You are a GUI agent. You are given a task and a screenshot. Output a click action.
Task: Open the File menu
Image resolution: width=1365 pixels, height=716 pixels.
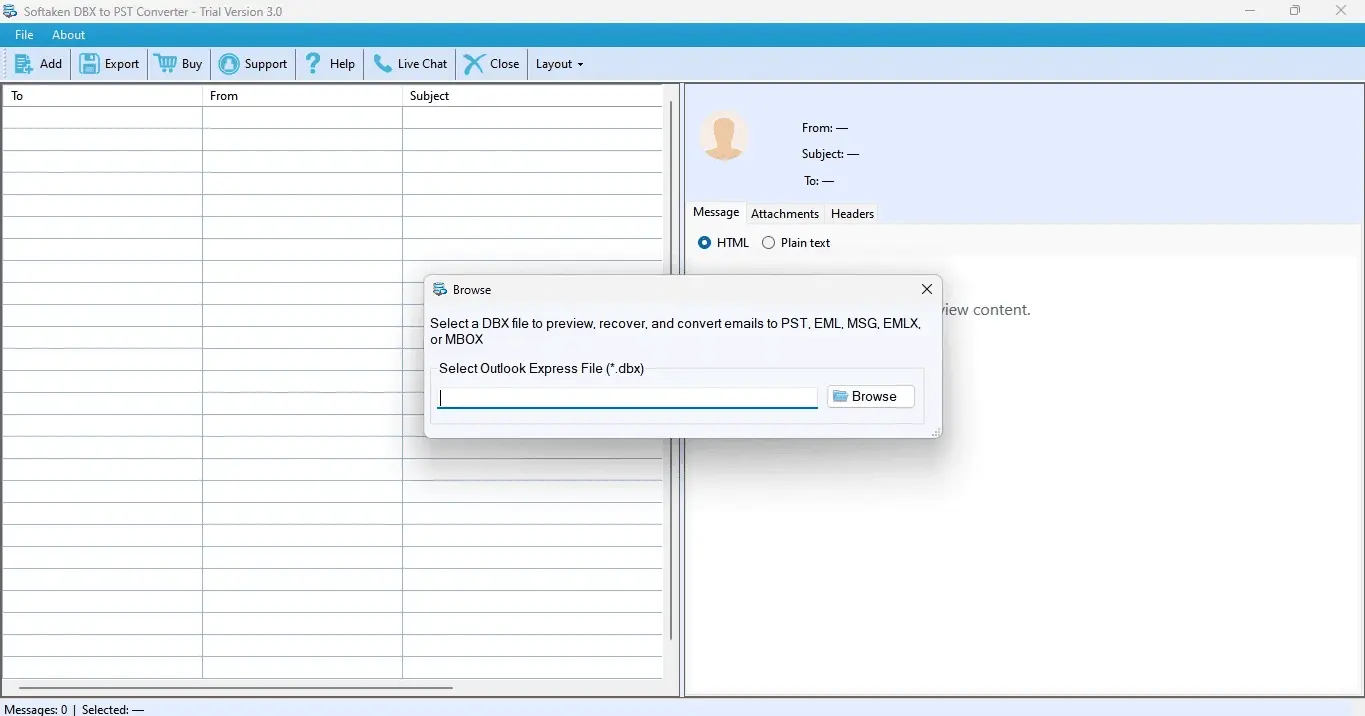point(24,35)
